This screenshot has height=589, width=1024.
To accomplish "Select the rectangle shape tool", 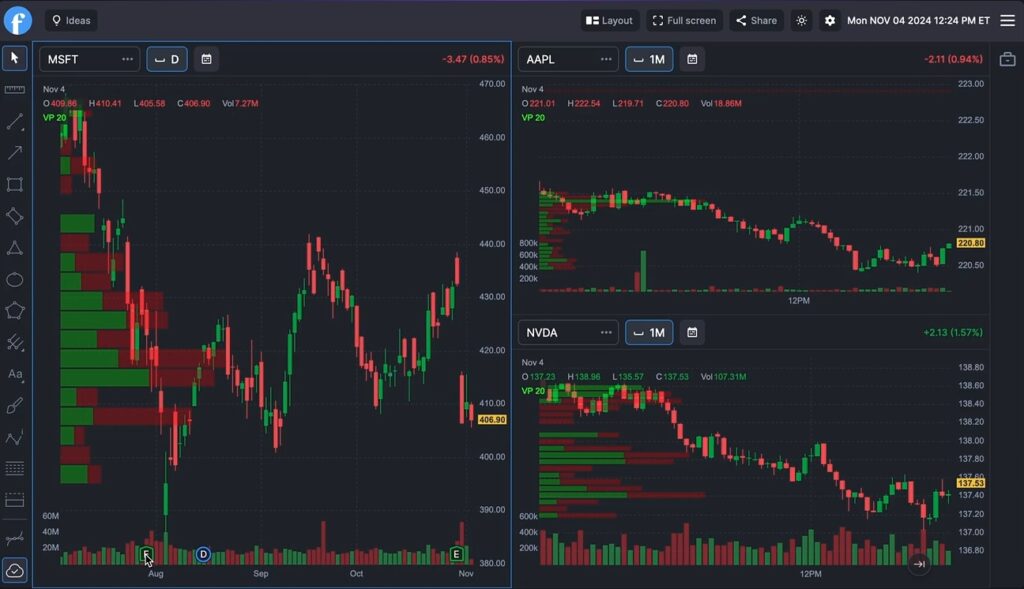I will coord(14,184).
